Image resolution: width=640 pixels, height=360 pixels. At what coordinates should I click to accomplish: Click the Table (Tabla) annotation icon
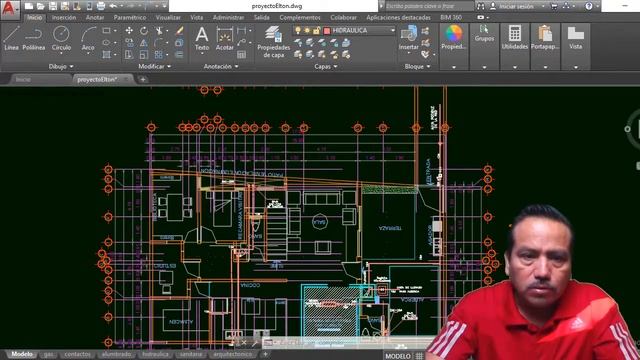[242, 54]
